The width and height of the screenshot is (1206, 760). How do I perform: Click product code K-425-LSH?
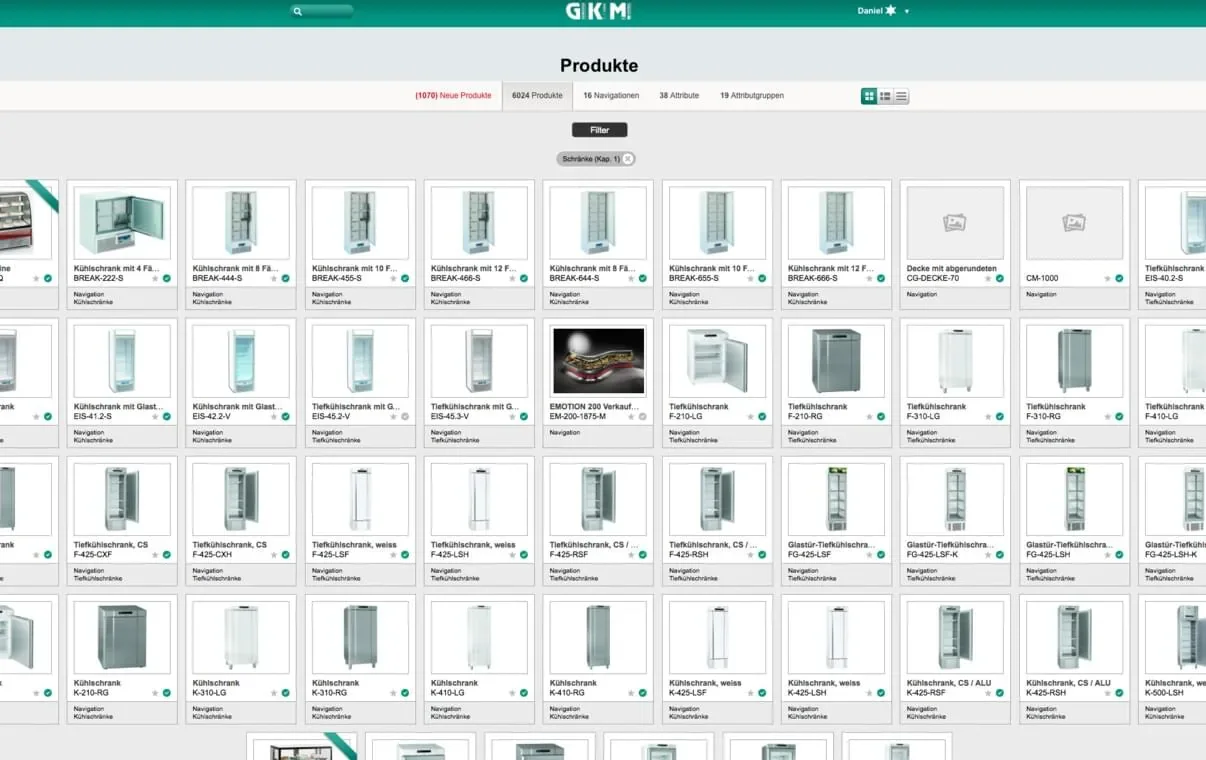[807, 692]
